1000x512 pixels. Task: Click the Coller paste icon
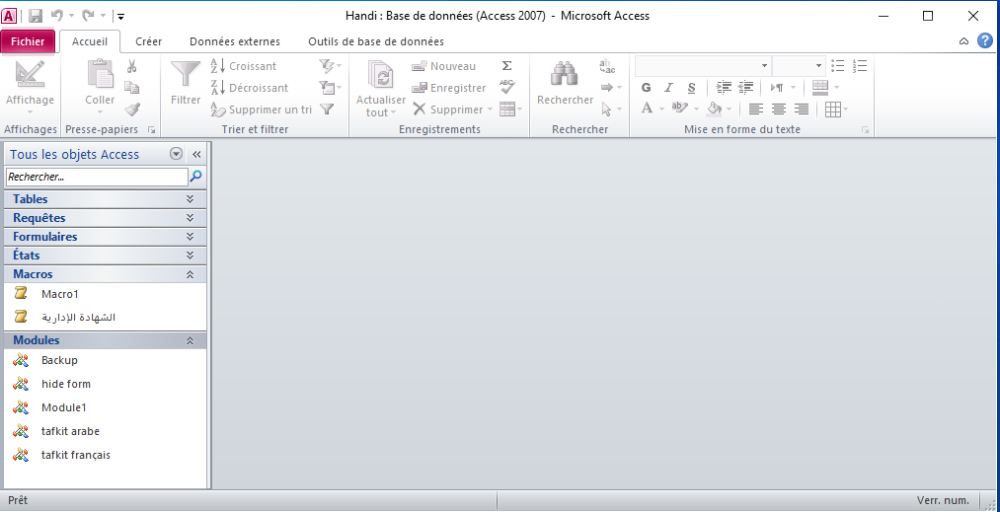[x=100, y=74]
